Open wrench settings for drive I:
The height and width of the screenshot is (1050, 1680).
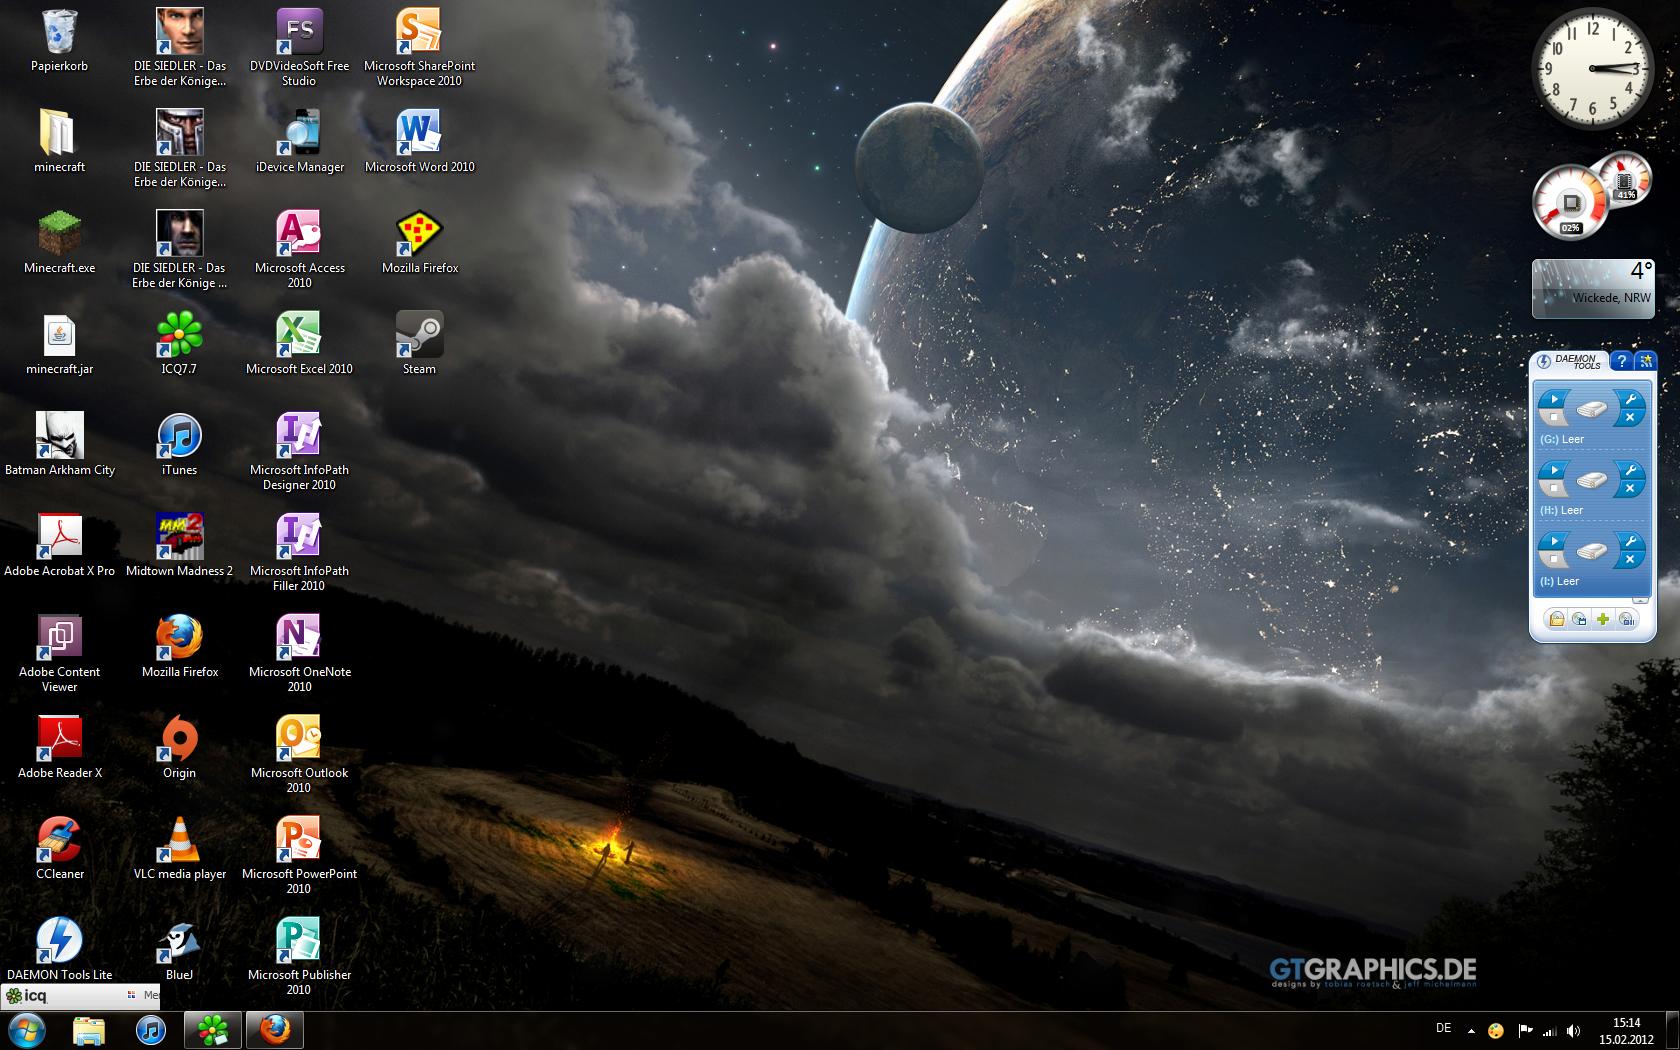[x=1630, y=541]
